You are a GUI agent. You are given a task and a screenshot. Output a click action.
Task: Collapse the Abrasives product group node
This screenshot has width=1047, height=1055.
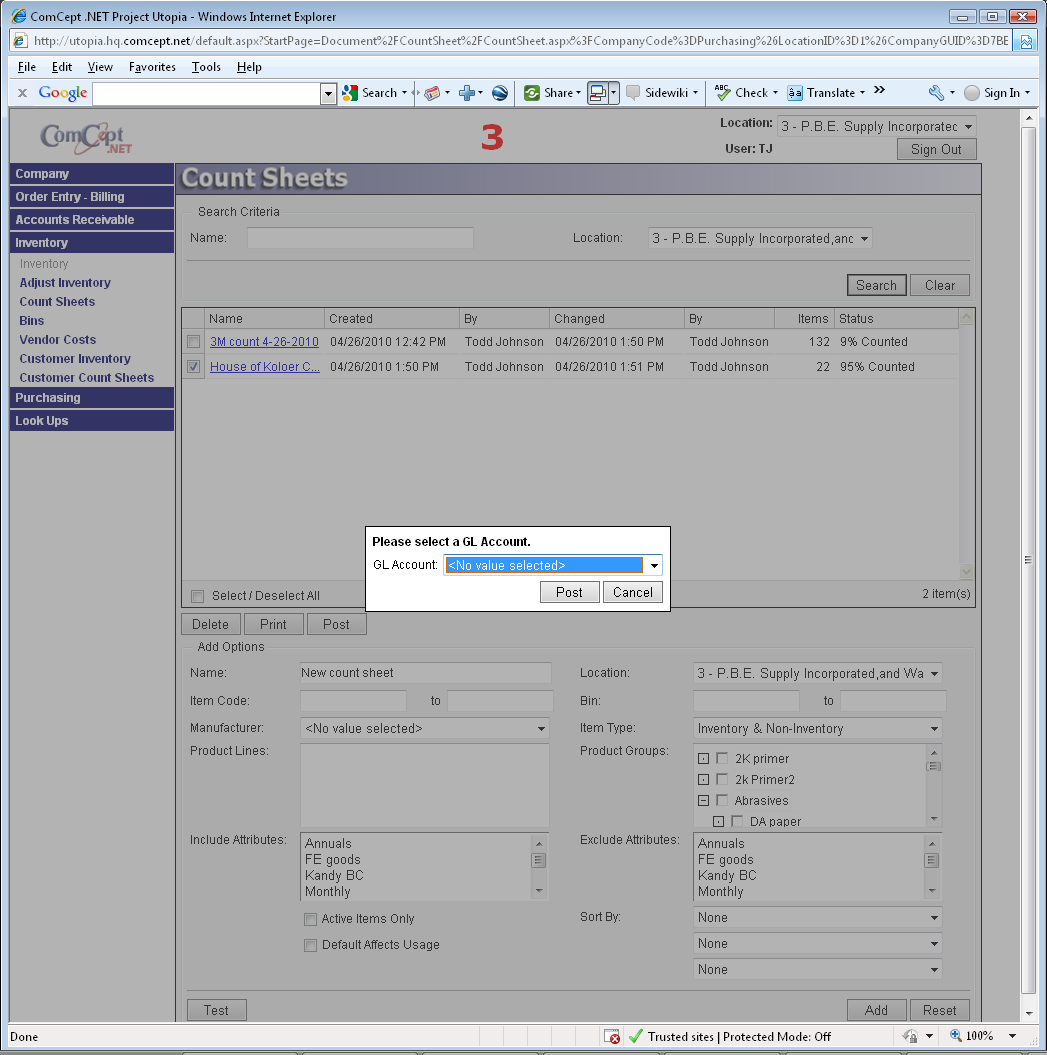703,801
